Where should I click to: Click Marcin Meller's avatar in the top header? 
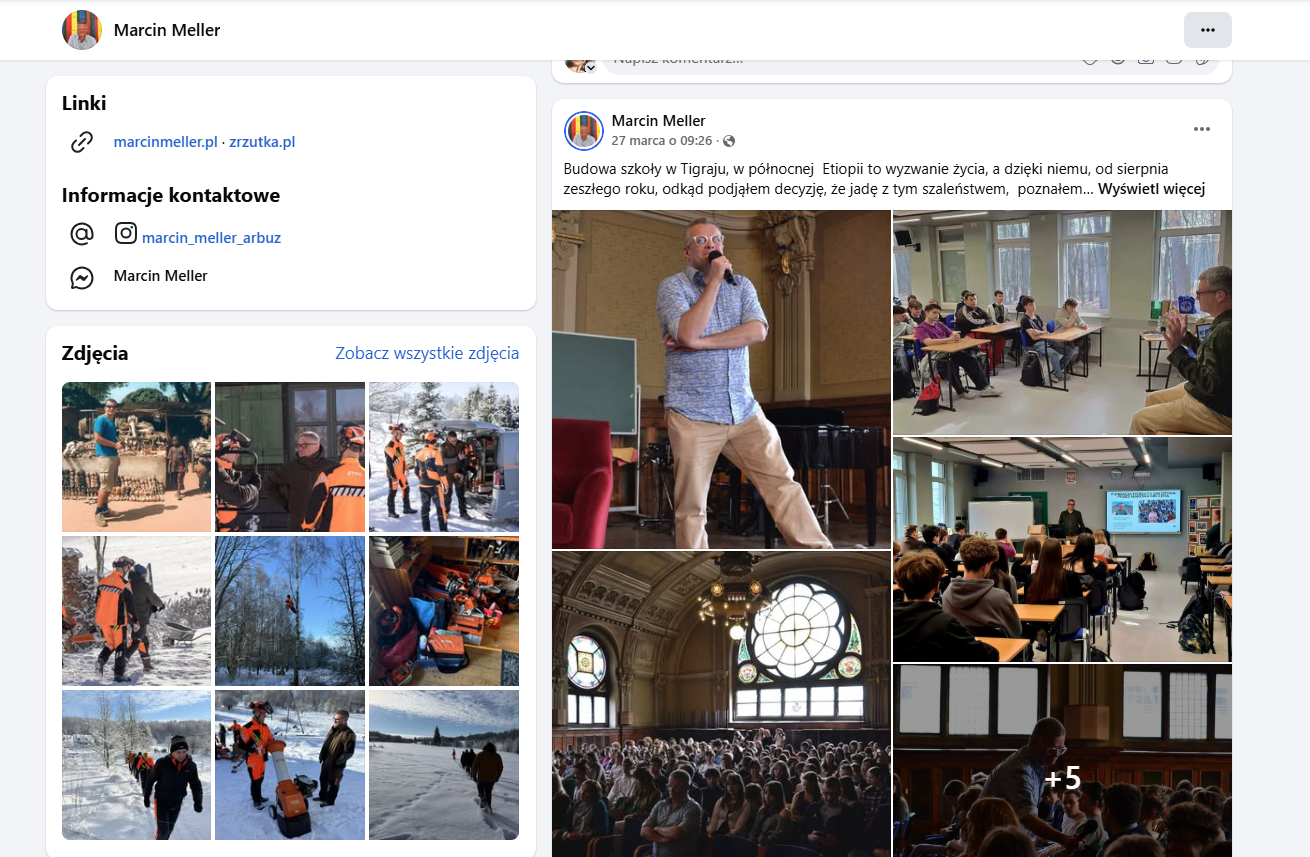click(82, 30)
